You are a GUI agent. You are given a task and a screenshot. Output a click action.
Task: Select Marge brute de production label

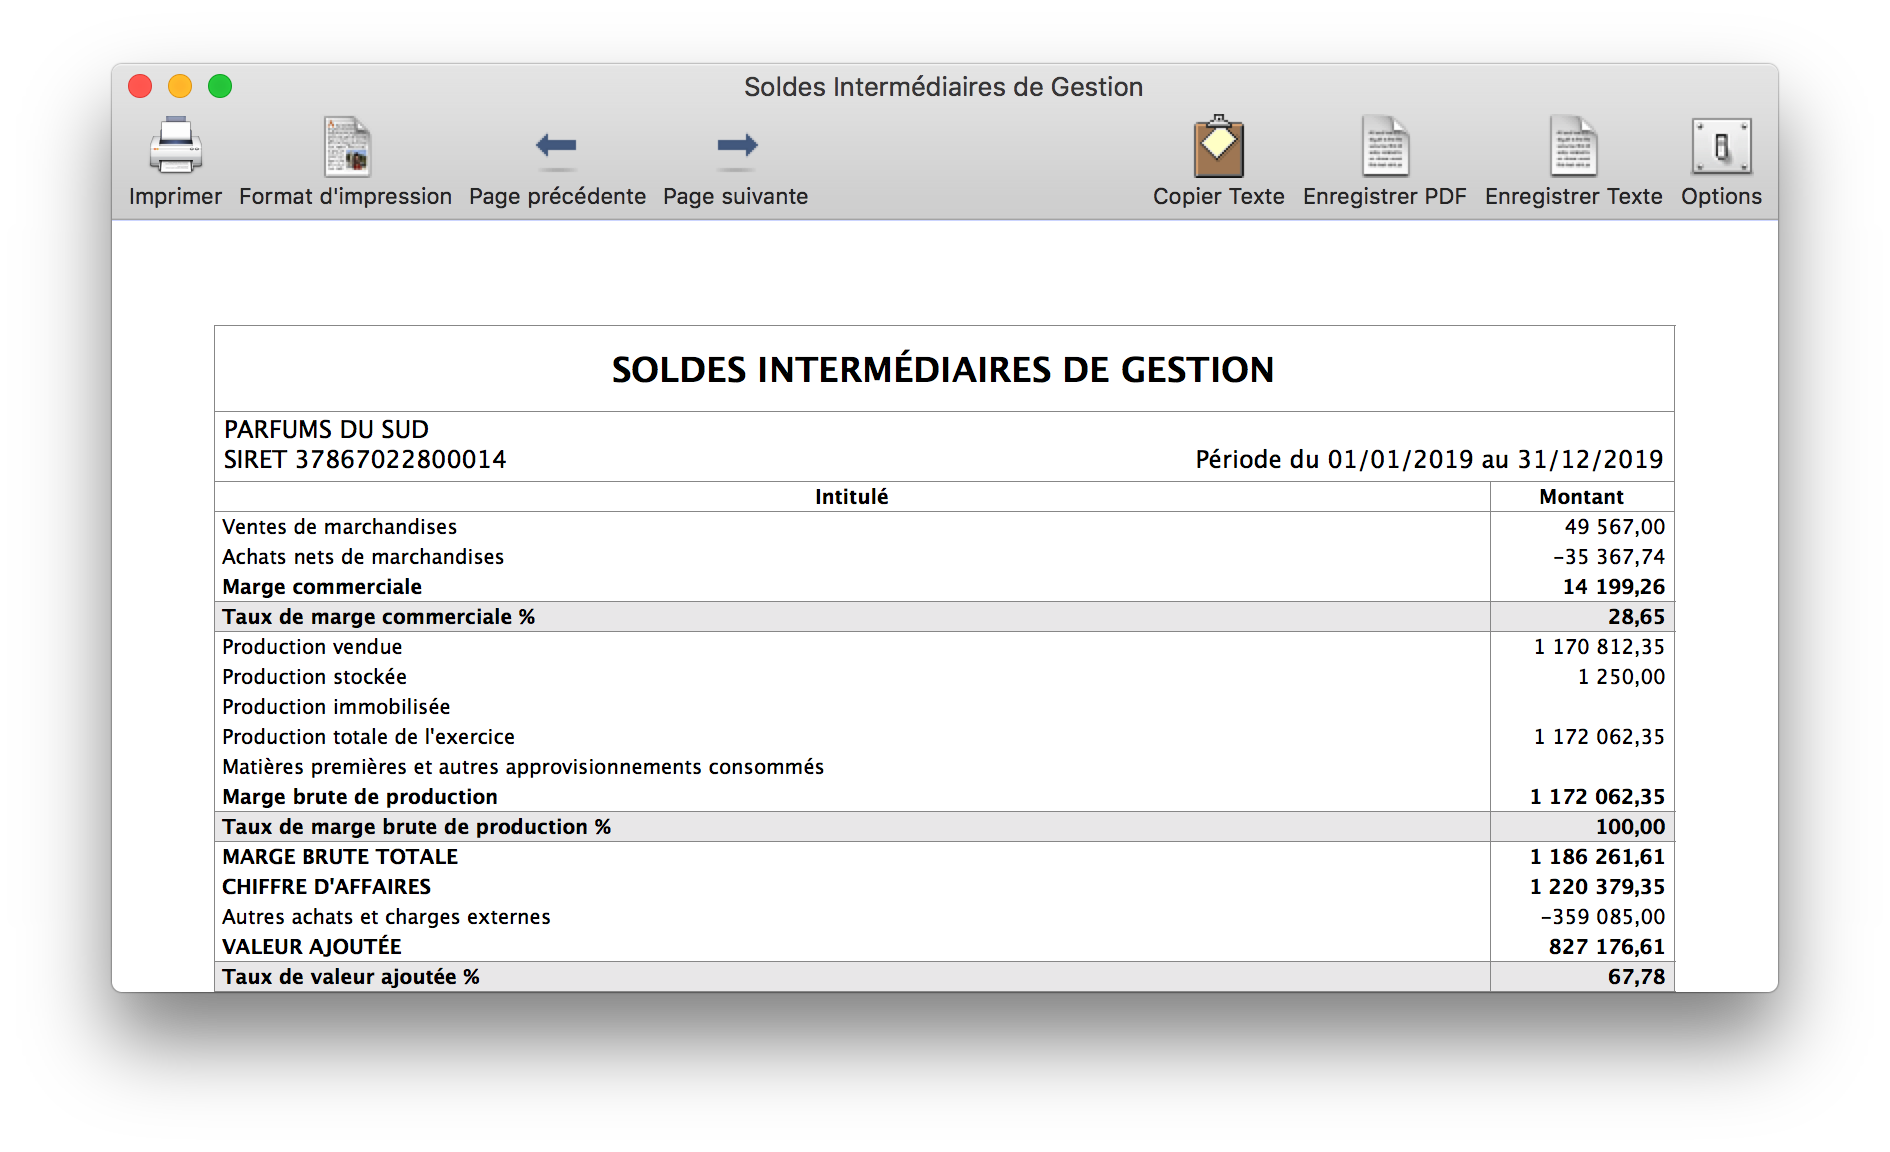pos(360,797)
